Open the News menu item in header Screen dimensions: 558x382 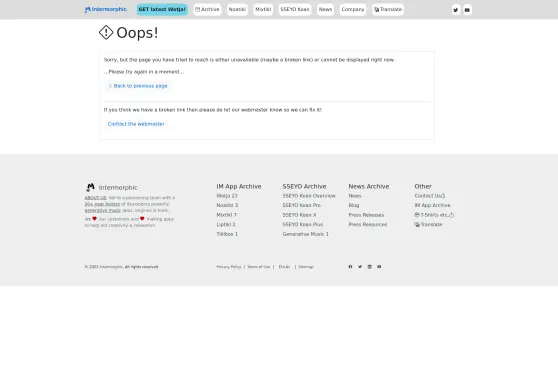325,9
